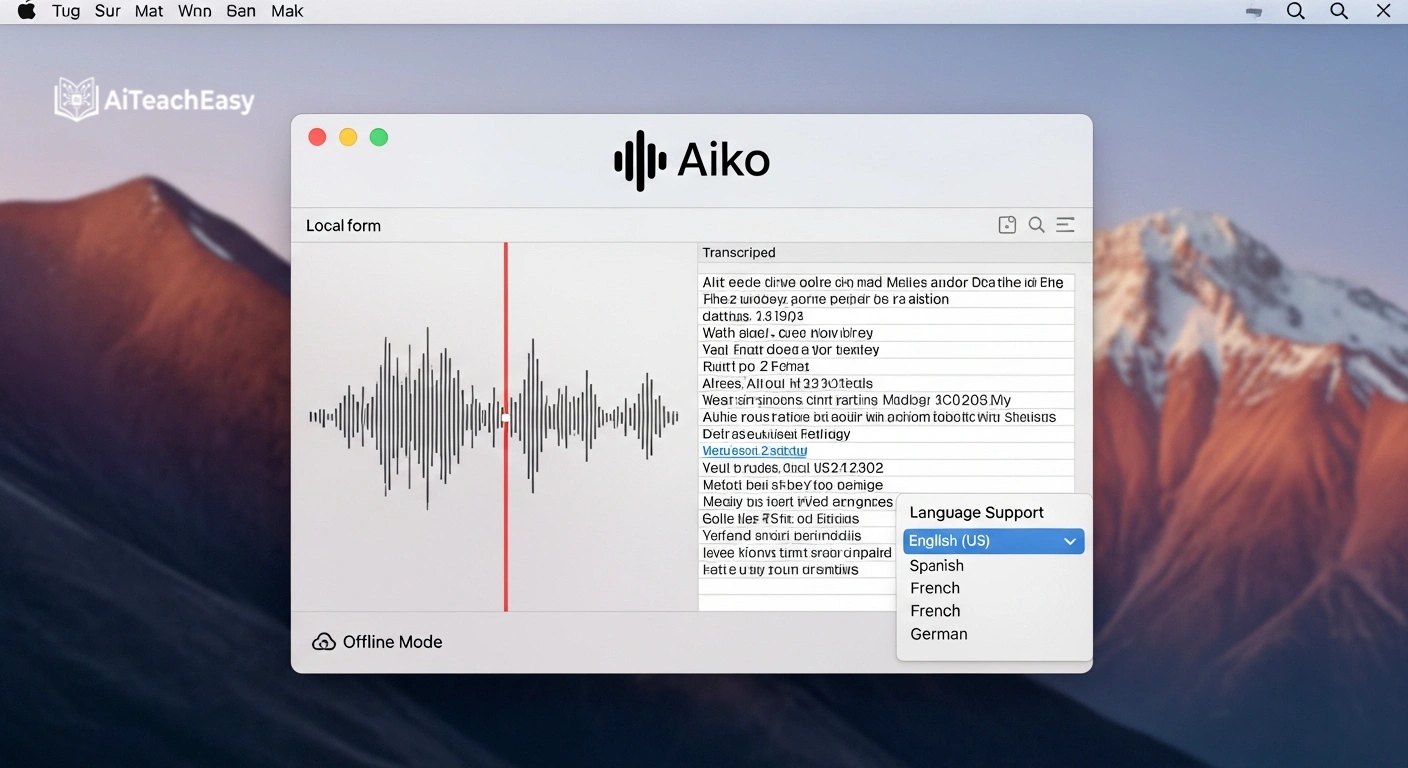Select the row beginning "Weatrsin sinoons"
Viewport: 1408px width, 768px height.
[x=886, y=400]
